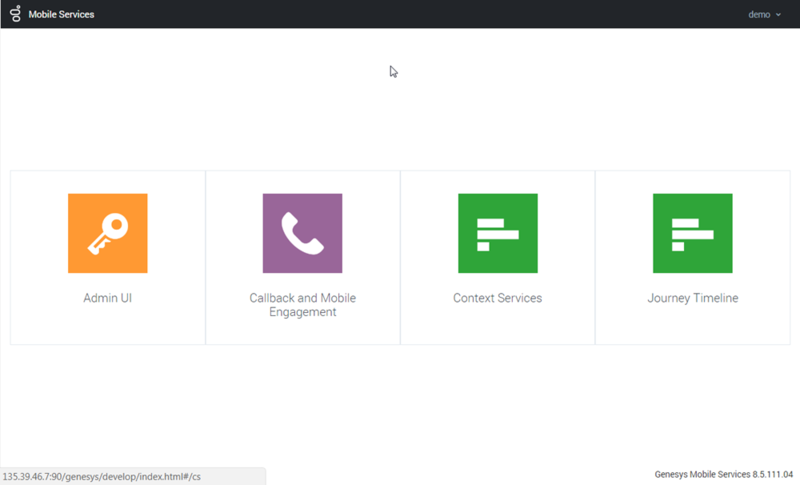The image size is (800, 485).
Task: Click blank space below the Journey Timeline label
Action: (692, 328)
